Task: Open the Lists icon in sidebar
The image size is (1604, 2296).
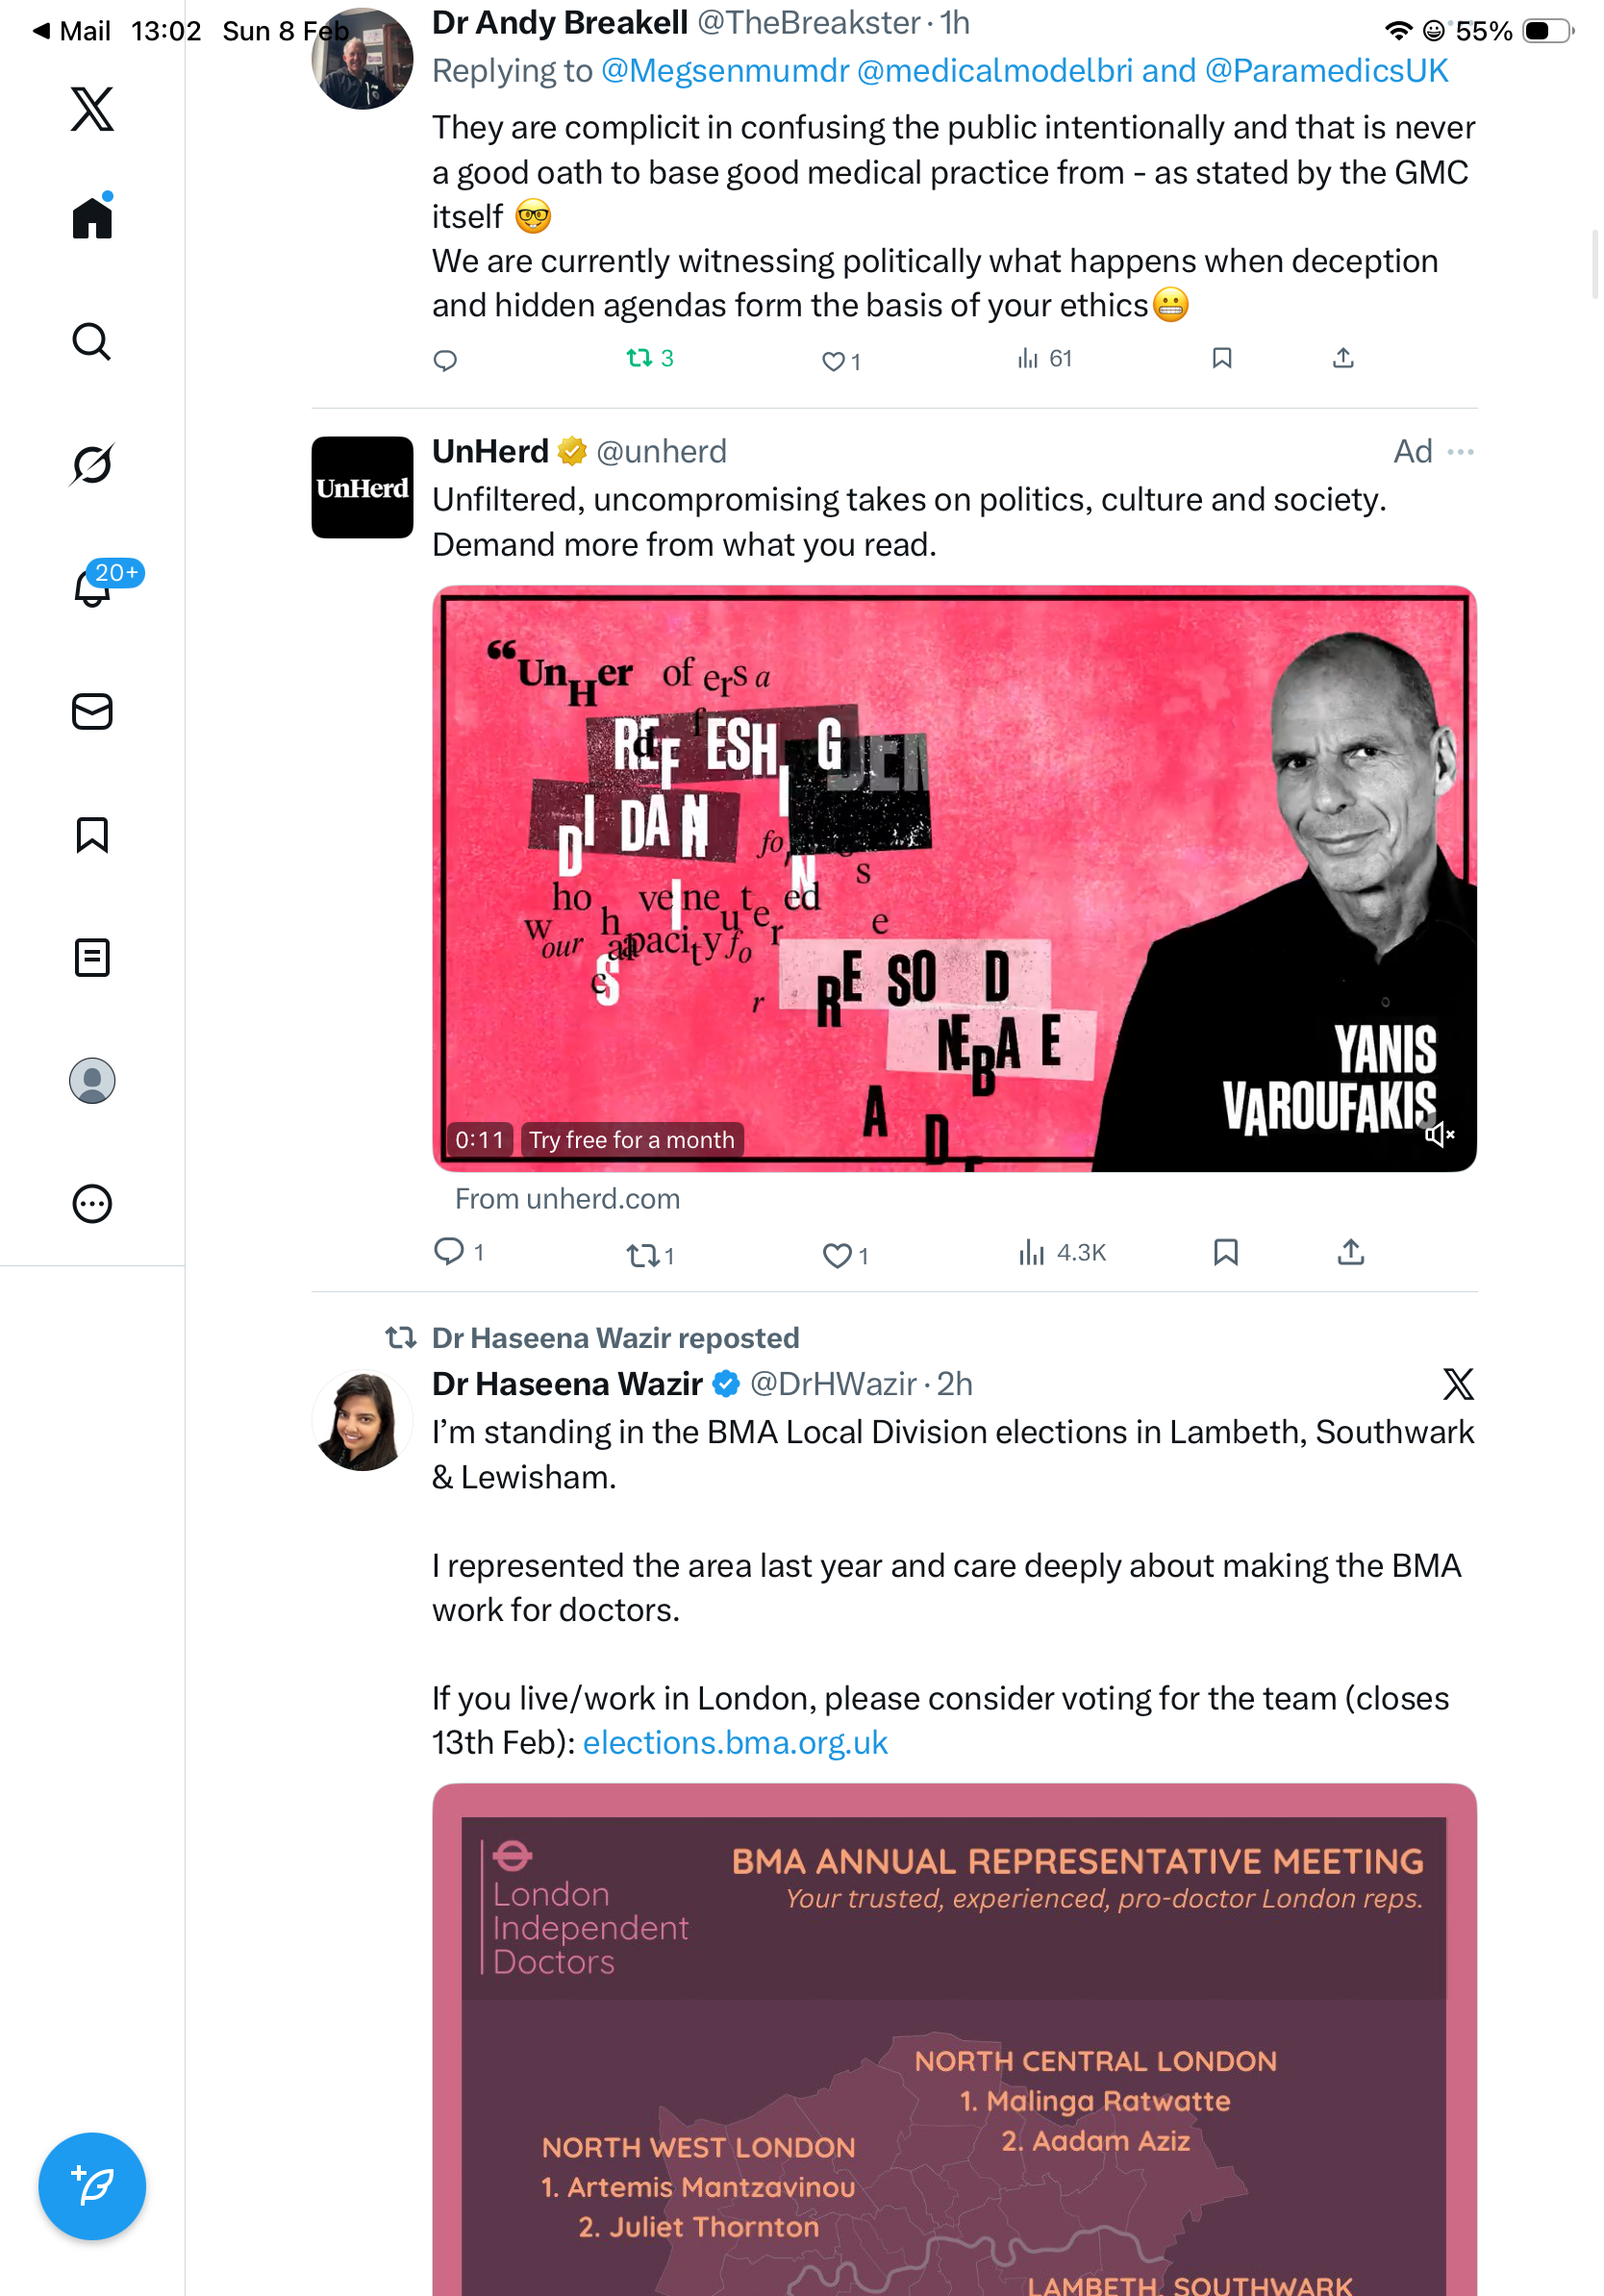Action: [92, 958]
